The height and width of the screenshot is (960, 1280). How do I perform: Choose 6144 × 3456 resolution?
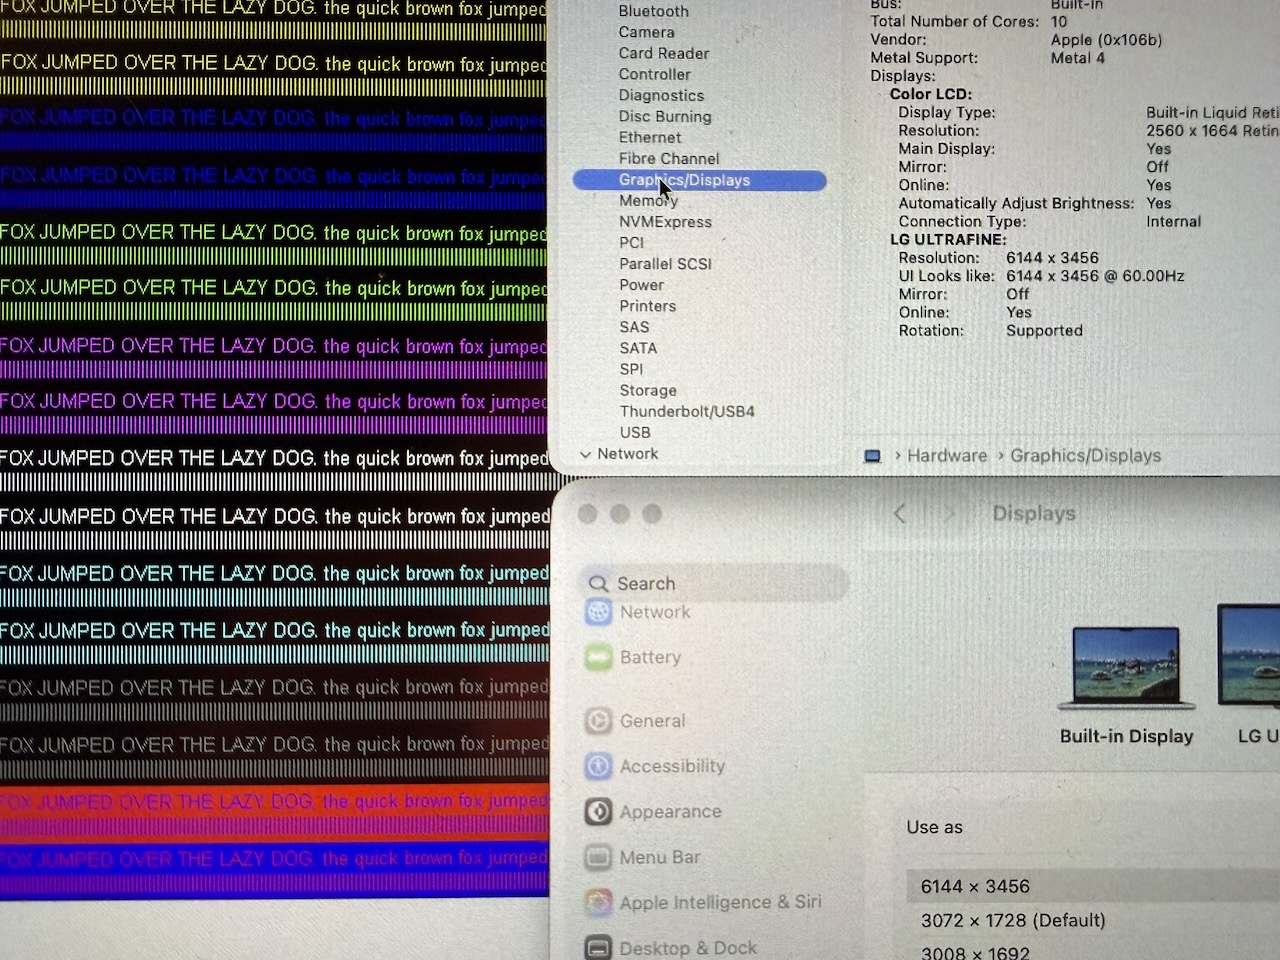[x=975, y=886]
